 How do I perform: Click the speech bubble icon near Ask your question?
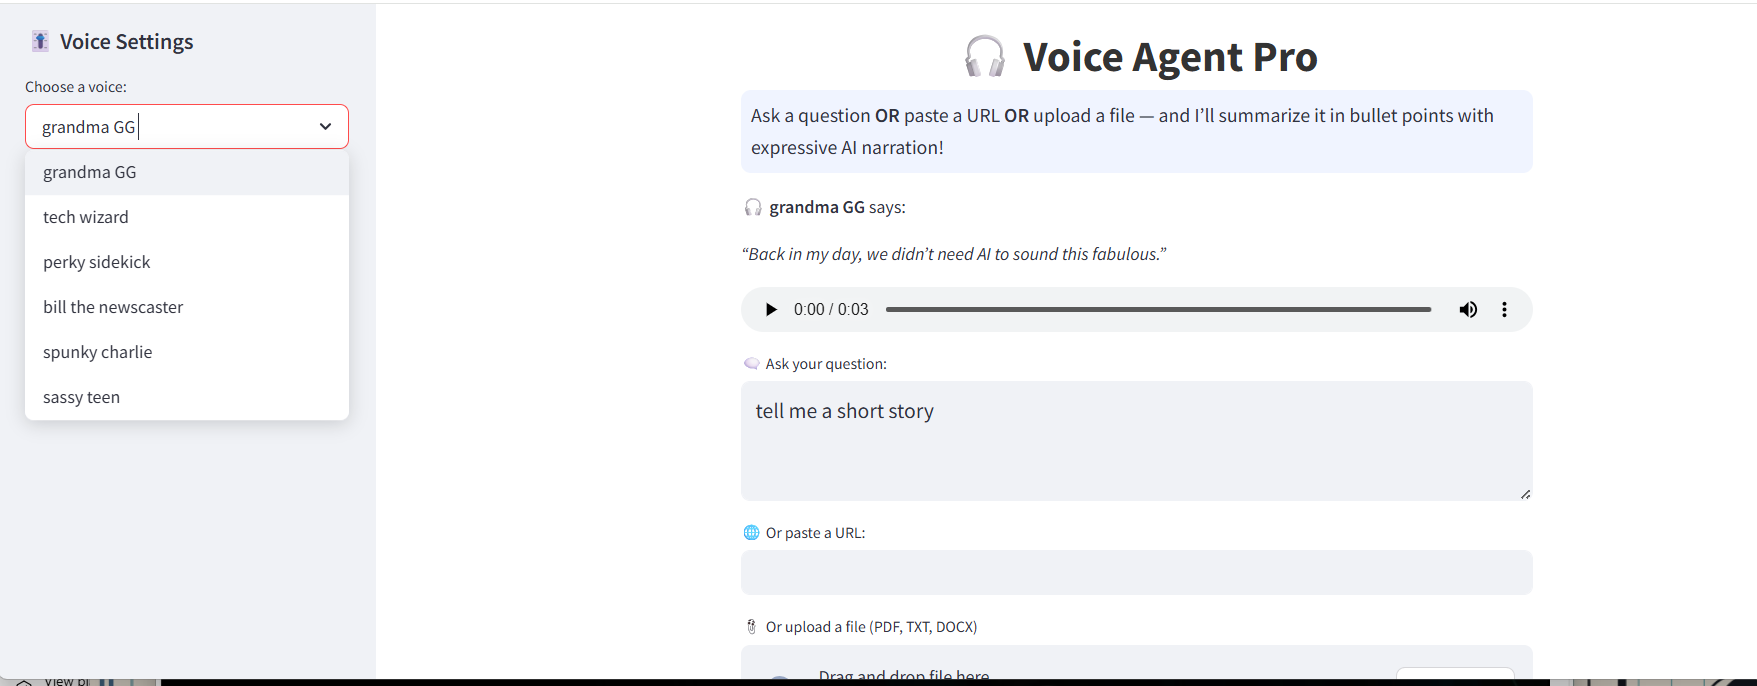[751, 363]
